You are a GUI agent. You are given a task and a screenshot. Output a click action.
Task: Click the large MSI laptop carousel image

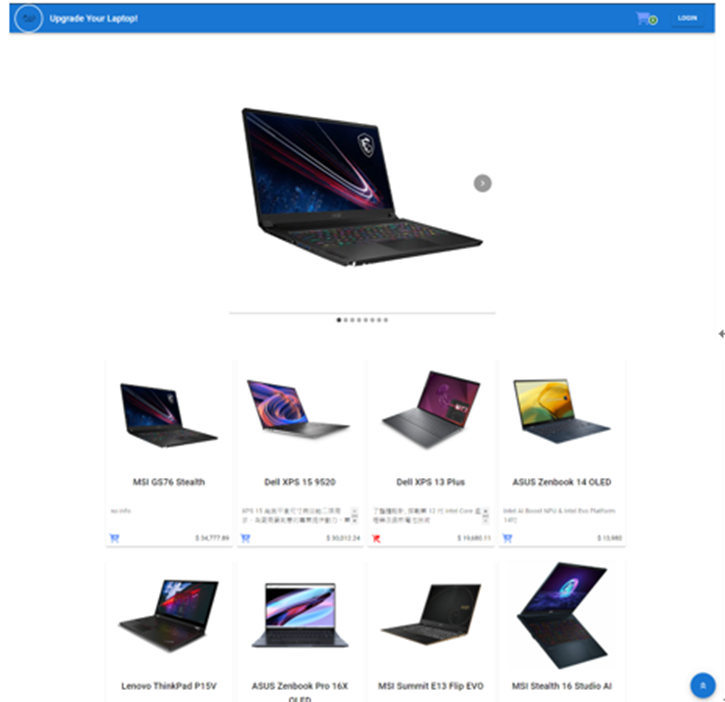(x=362, y=187)
